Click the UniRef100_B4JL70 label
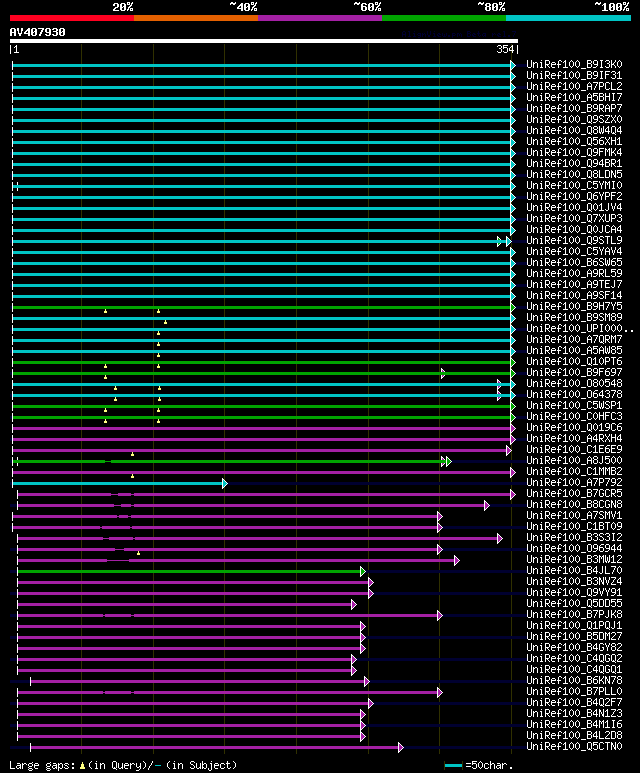The image size is (640, 773). (574, 570)
